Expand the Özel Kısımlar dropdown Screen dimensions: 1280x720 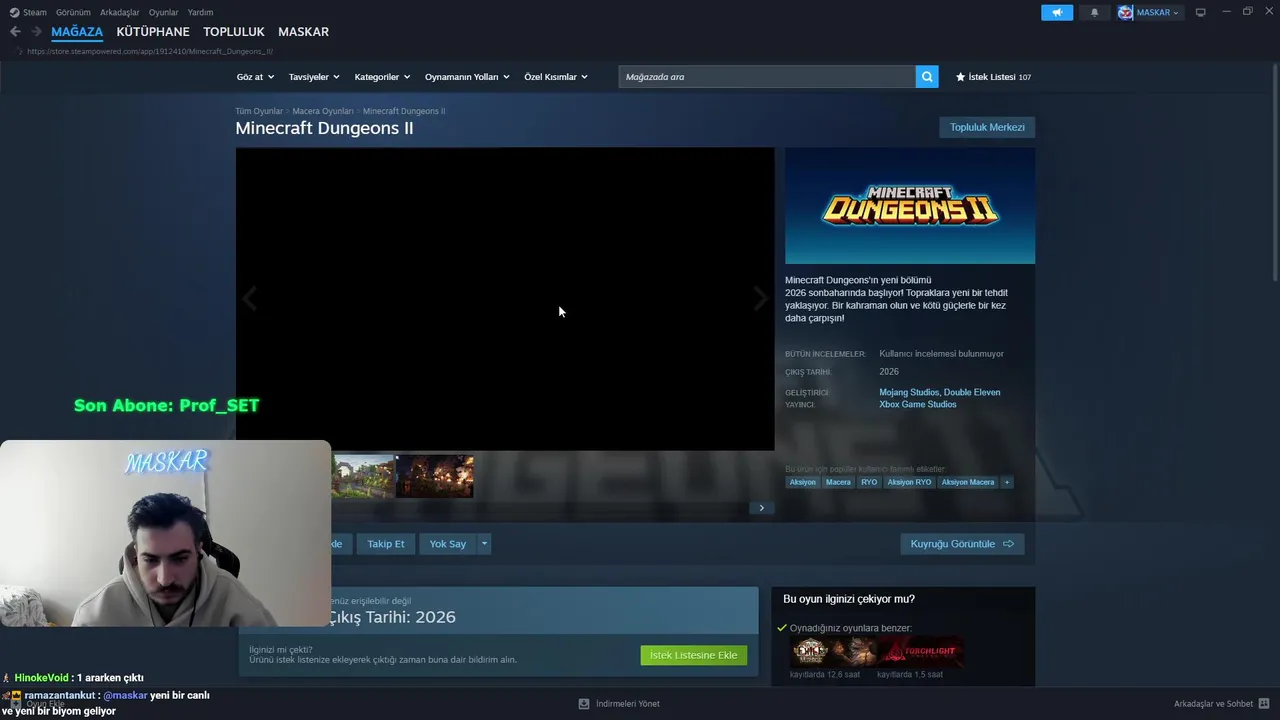tap(556, 77)
